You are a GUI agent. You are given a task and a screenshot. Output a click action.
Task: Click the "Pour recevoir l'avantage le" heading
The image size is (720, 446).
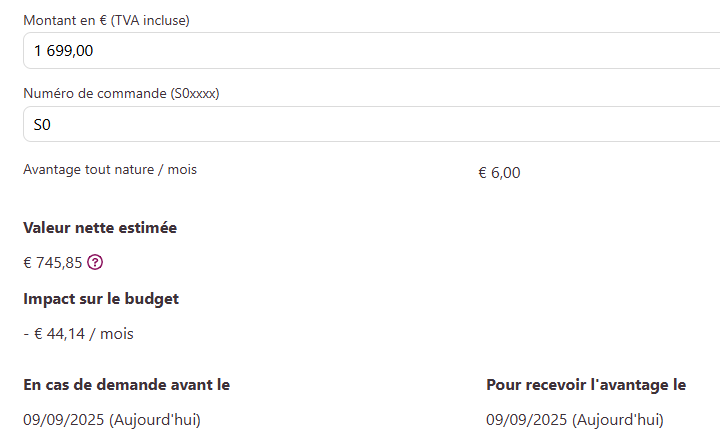coord(586,385)
